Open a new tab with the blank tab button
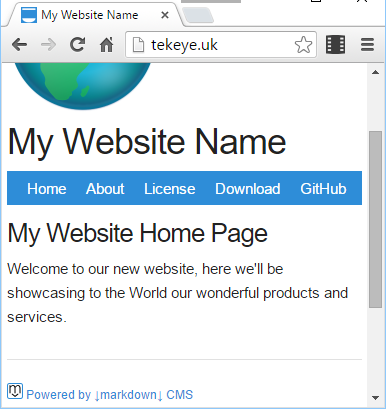The image size is (386, 409). [199, 15]
